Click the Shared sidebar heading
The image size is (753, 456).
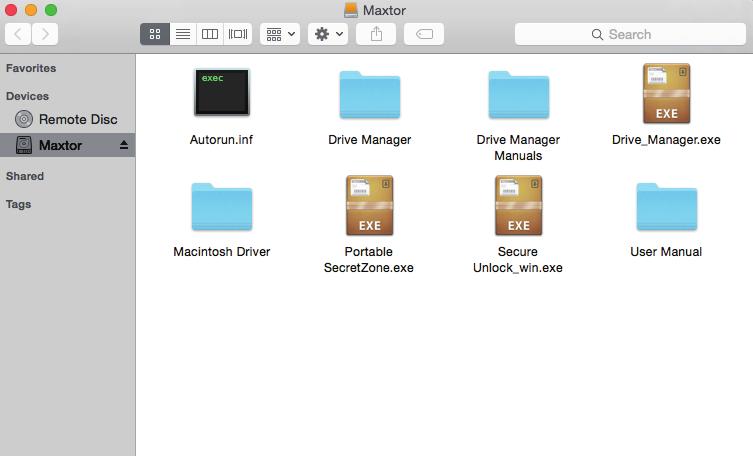tap(25, 176)
